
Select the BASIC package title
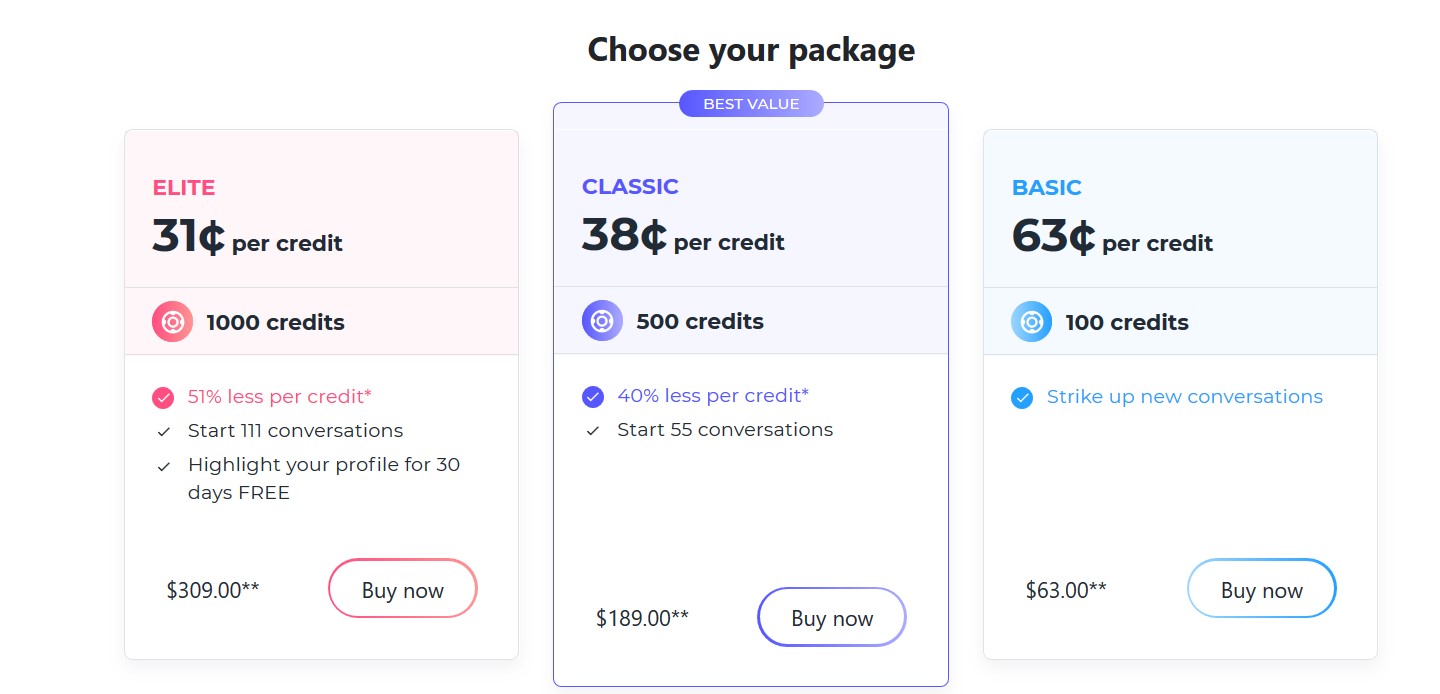tap(1047, 187)
